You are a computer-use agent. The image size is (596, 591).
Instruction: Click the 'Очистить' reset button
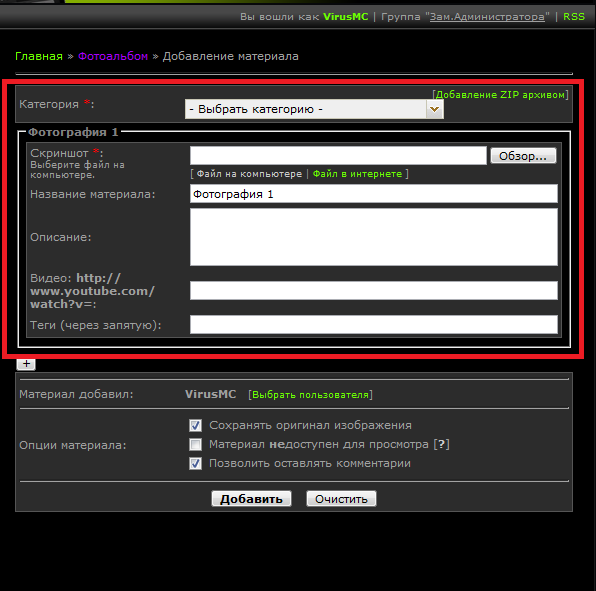[341, 499]
